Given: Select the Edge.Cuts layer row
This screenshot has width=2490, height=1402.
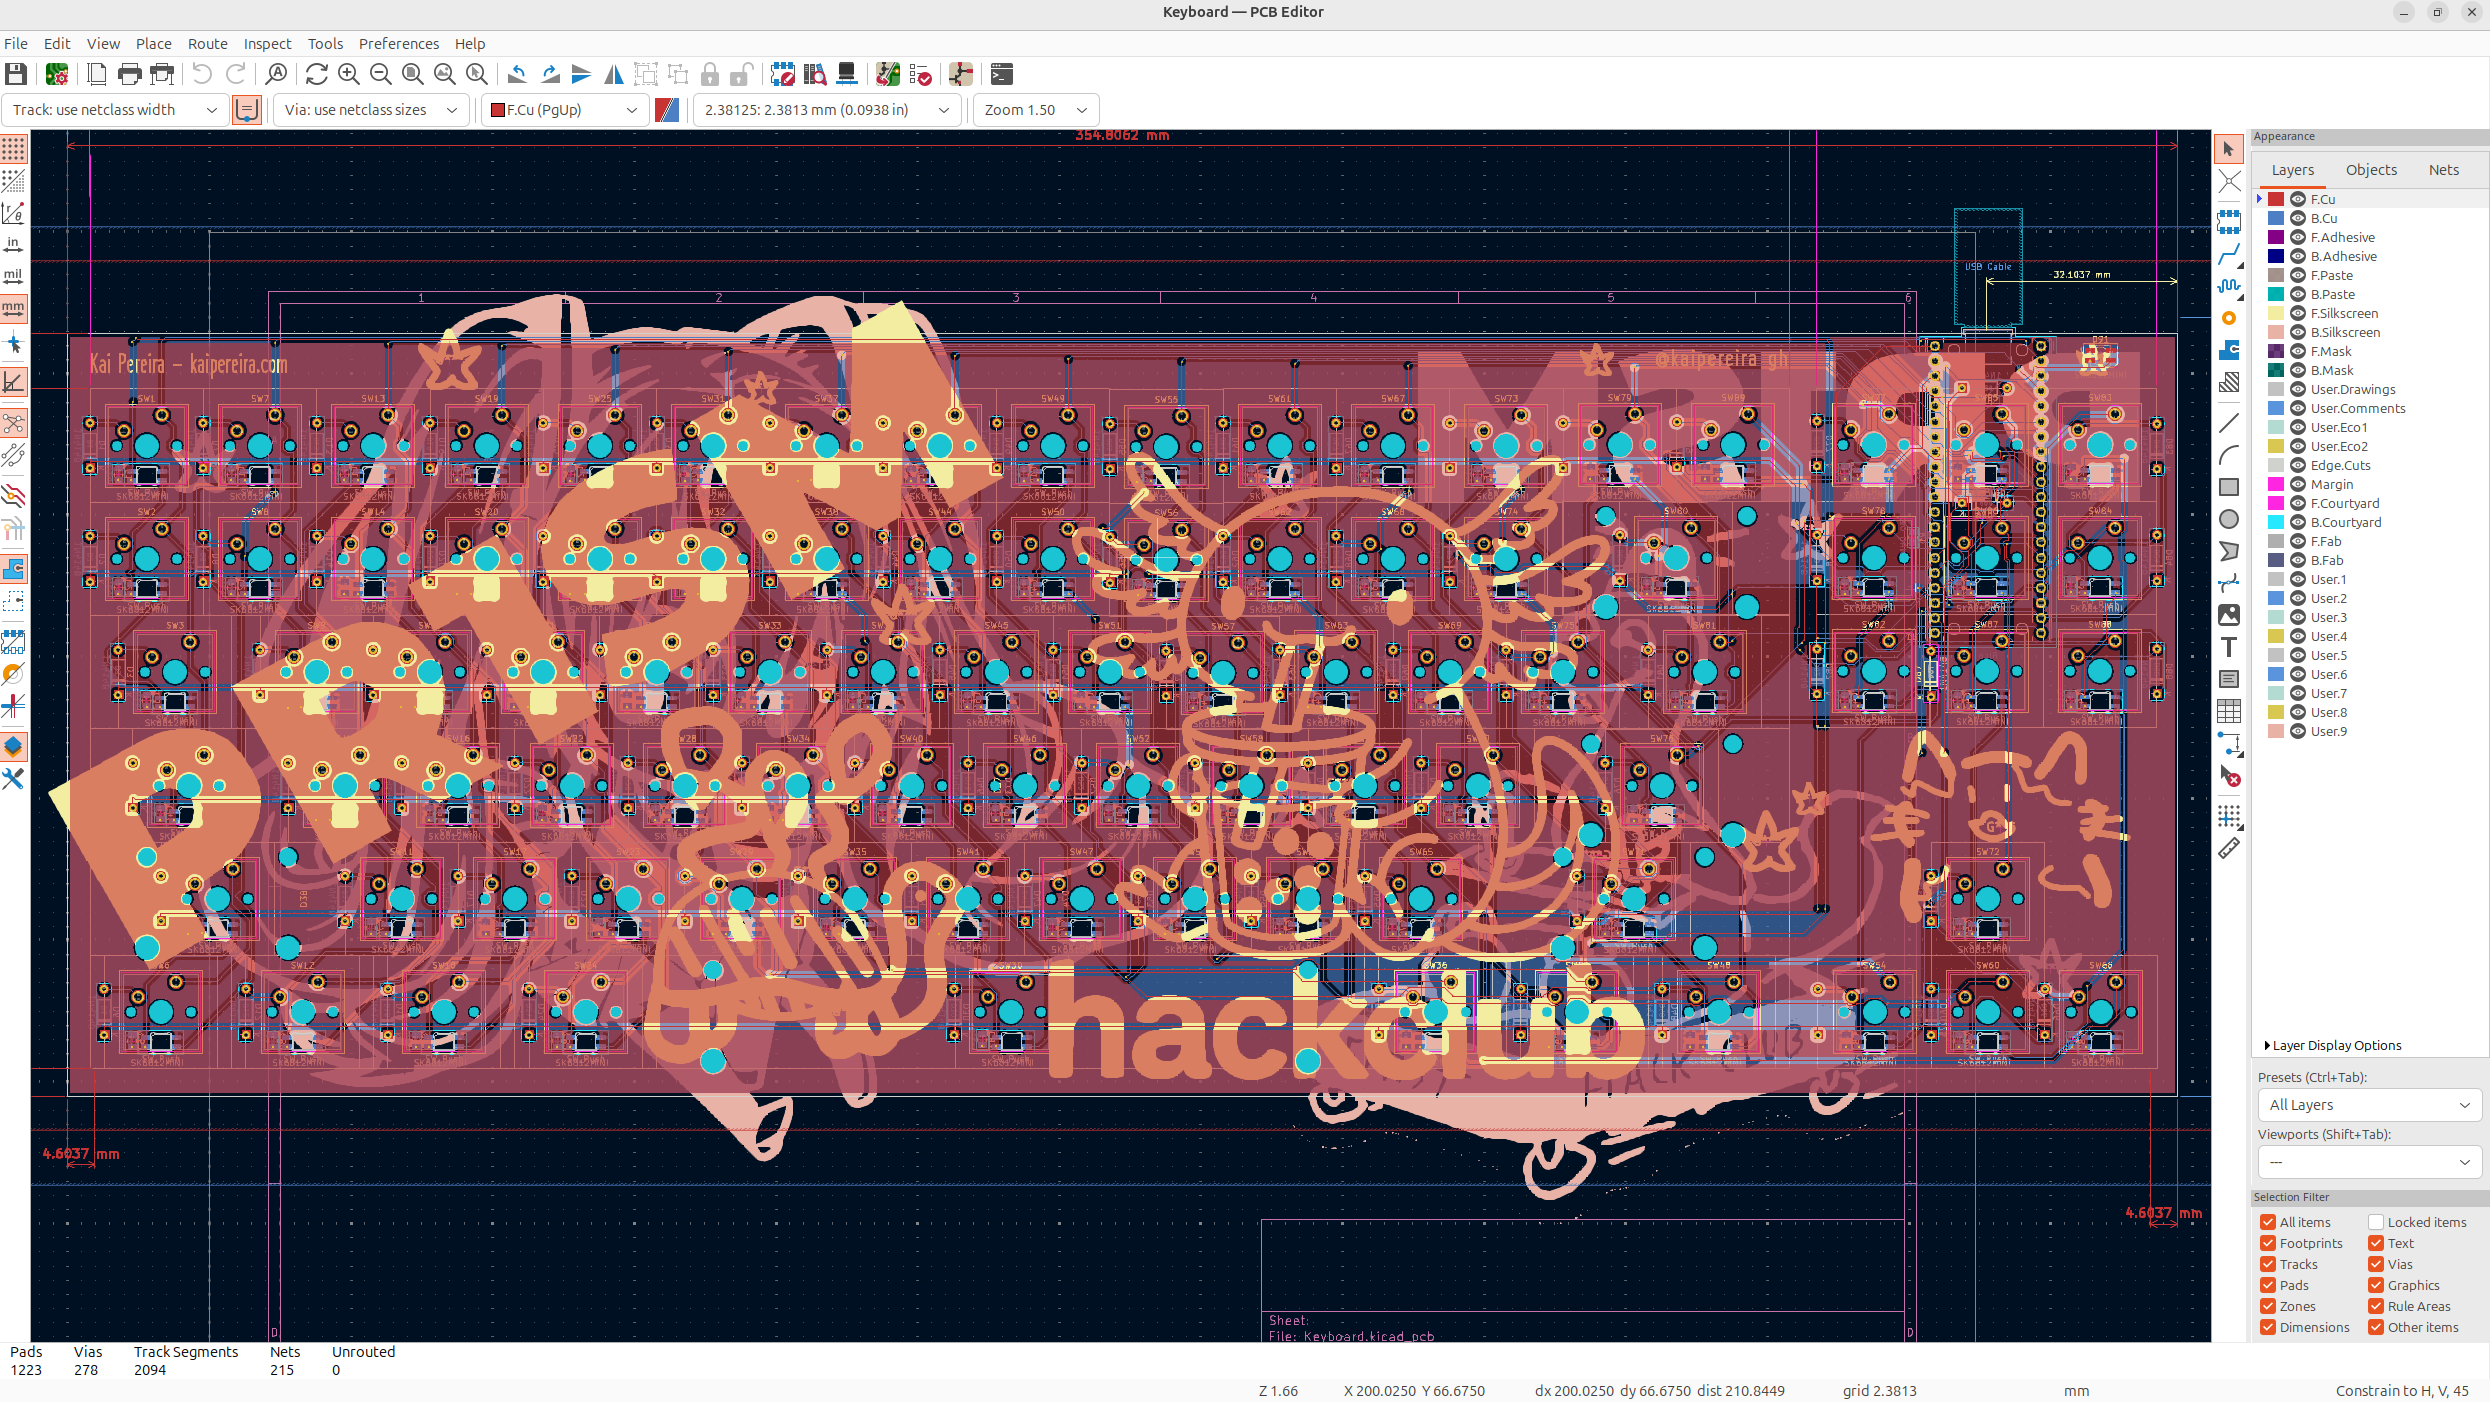Looking at the screenshot, I should [2370, 465].
